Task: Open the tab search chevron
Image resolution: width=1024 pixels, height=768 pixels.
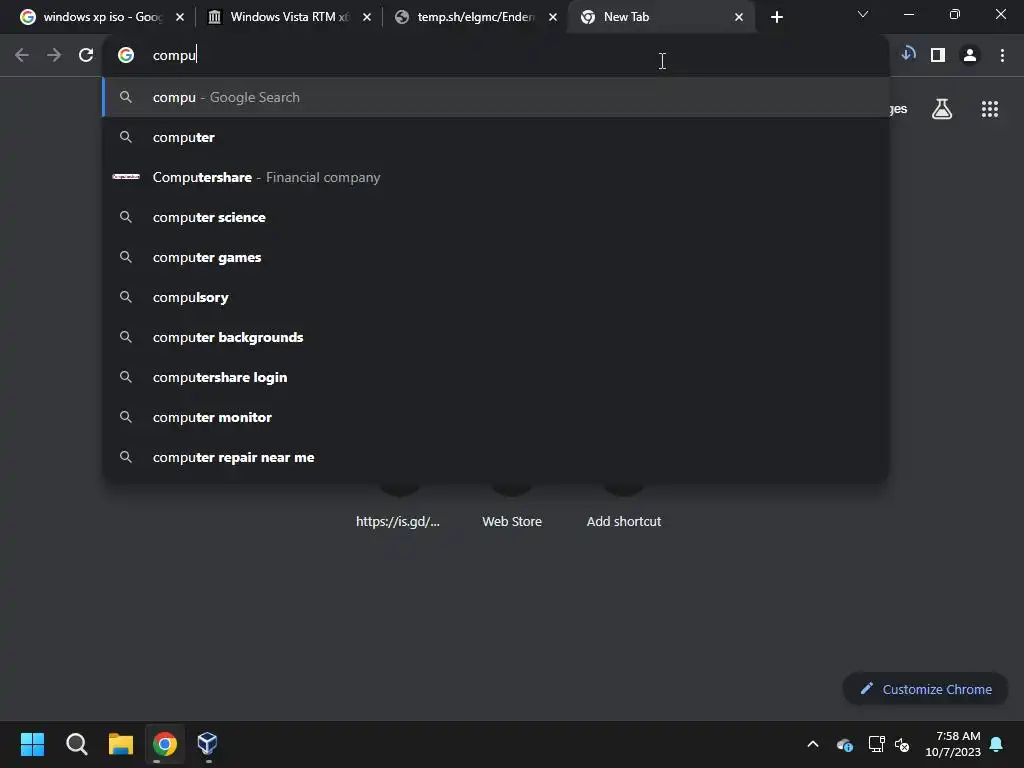Action: tap(863, 14)
